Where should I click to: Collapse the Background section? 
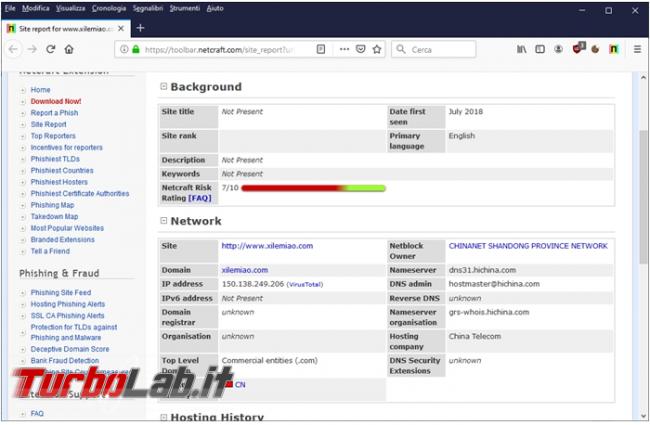tap(164, 86)
